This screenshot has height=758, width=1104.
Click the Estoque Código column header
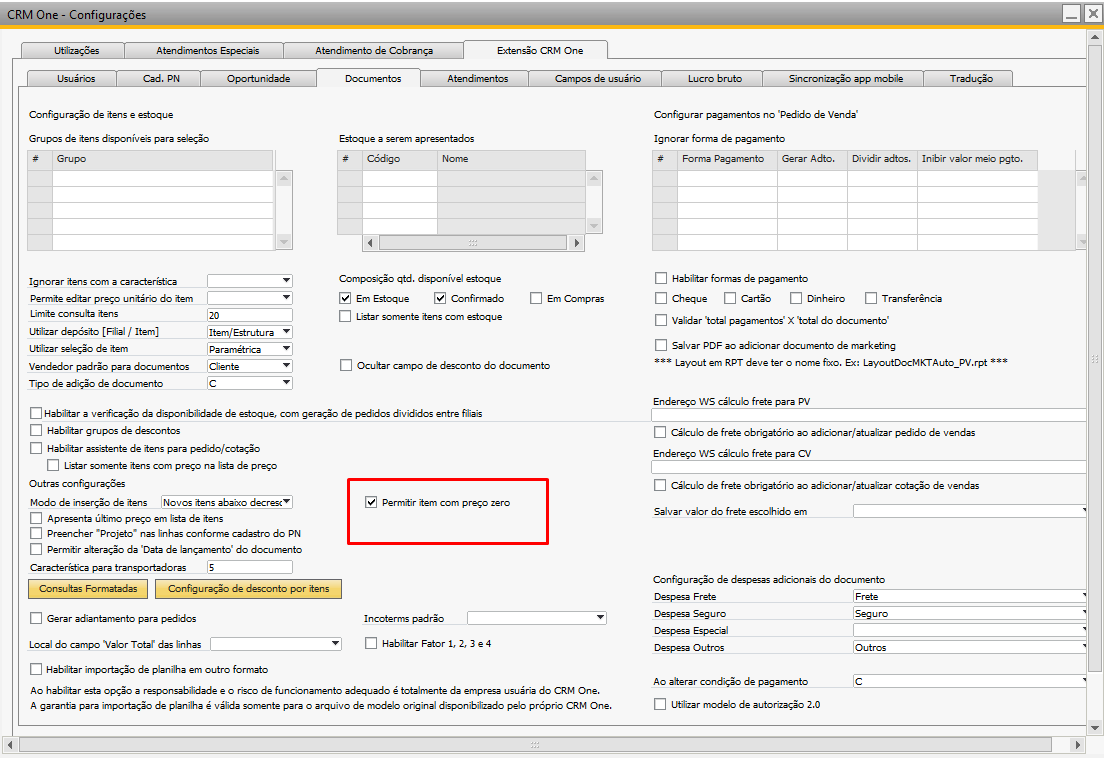coord(400,159)
